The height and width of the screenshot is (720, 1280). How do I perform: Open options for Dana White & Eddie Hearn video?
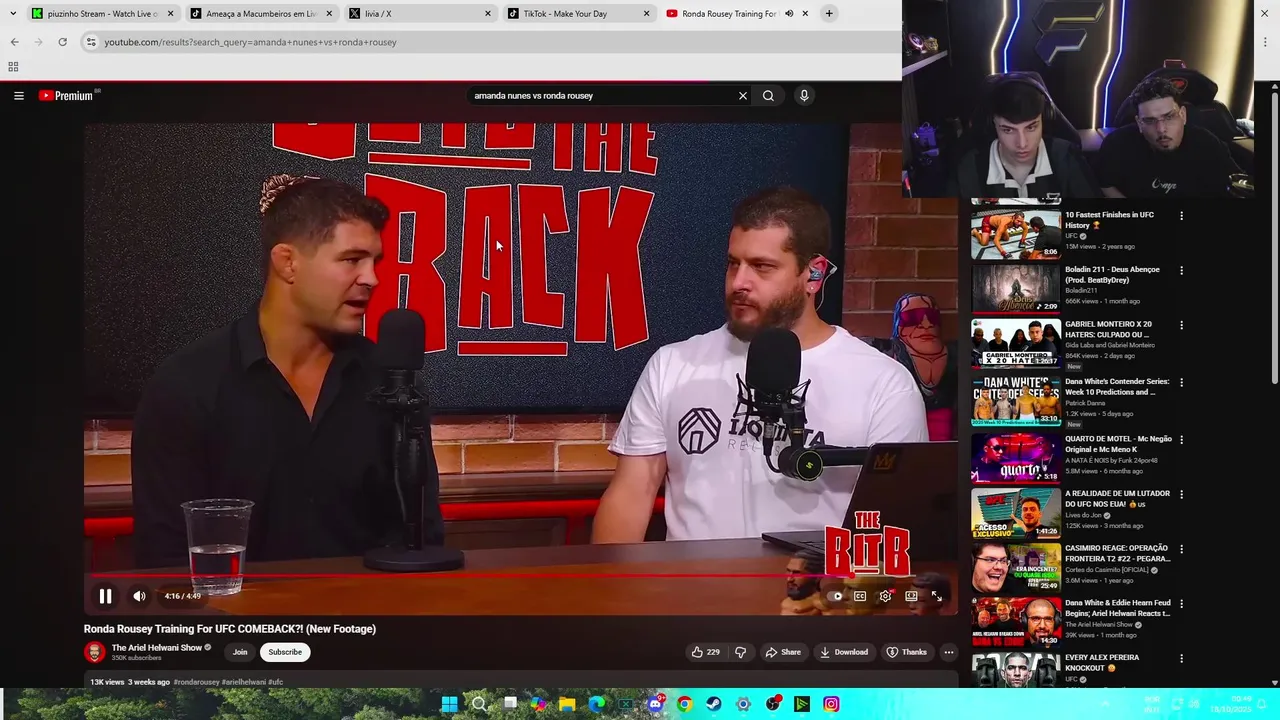tap(1181, 605)
